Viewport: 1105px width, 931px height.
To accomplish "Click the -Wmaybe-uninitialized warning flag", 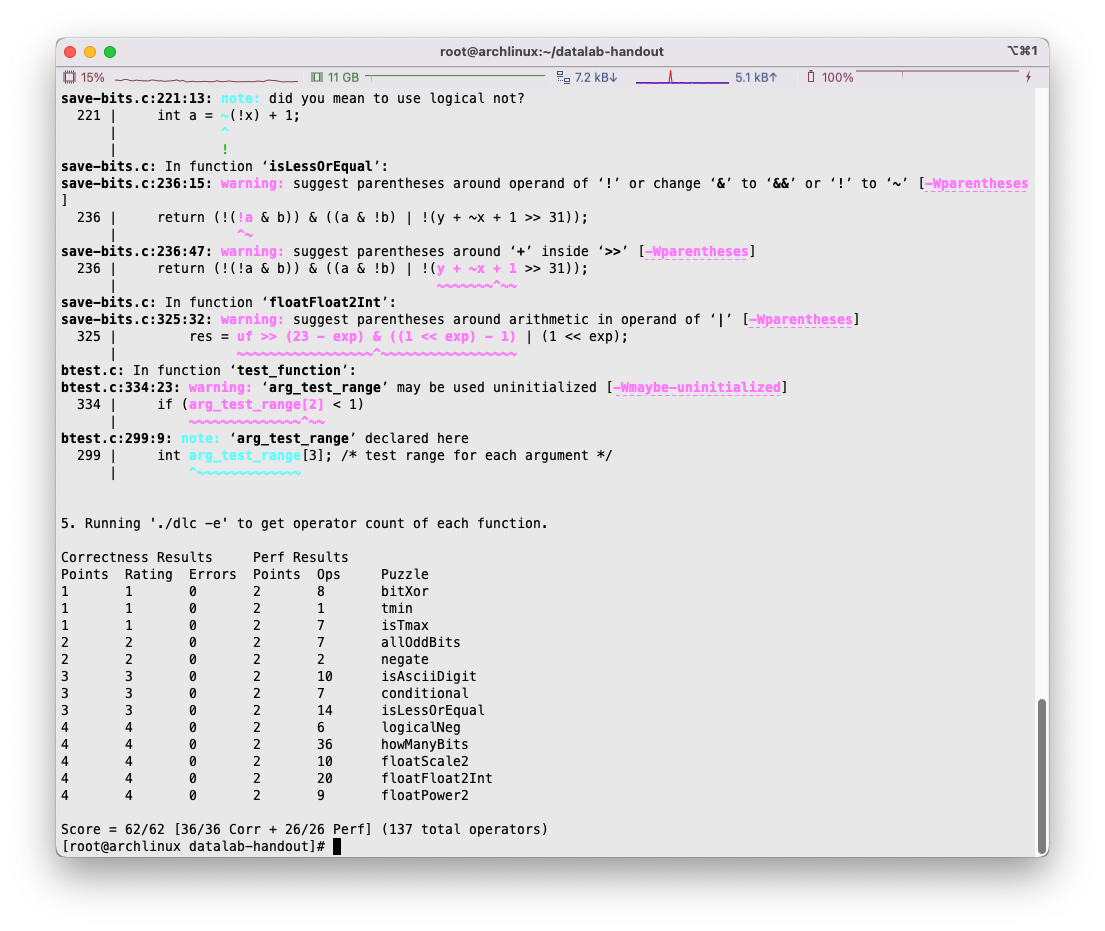I will click(697, 388).
